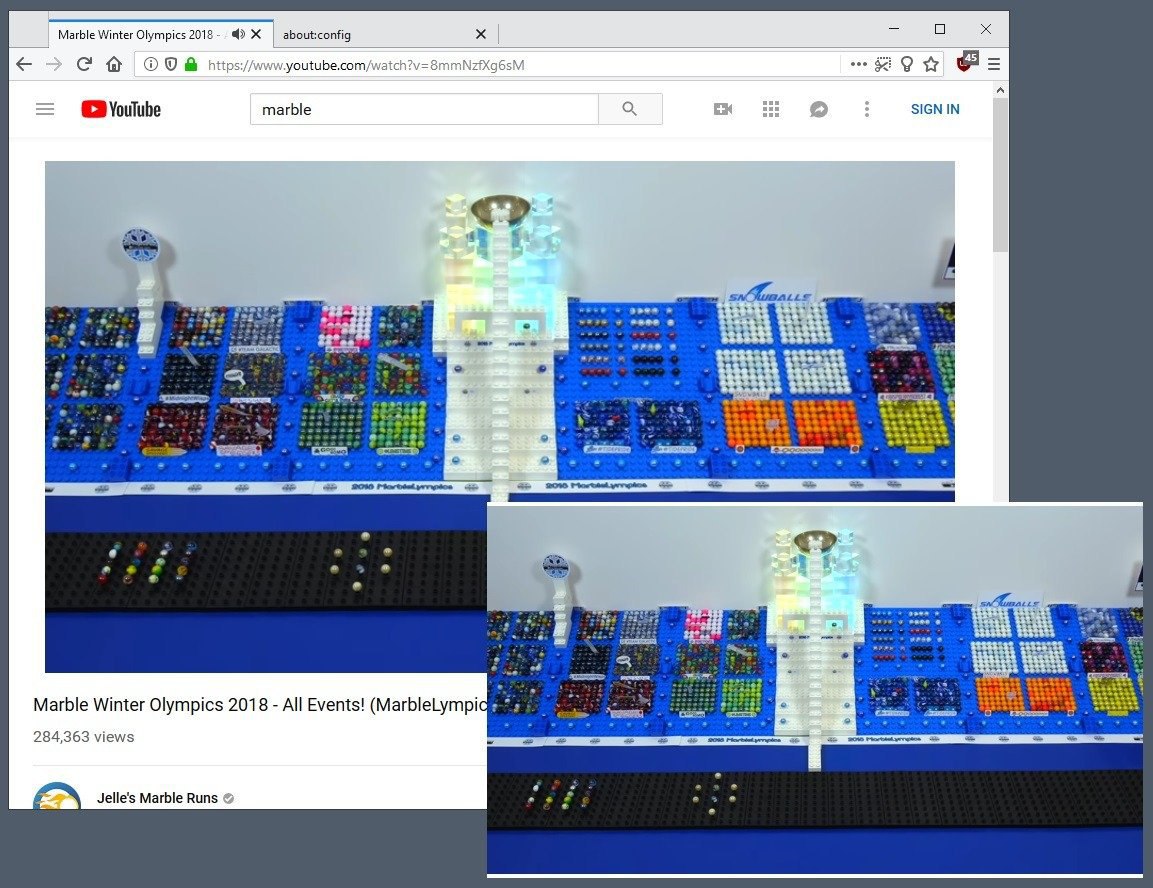1153x888 pixels.
Task: Open the YouTube messages share icon
Action: (x=818, y=110)
